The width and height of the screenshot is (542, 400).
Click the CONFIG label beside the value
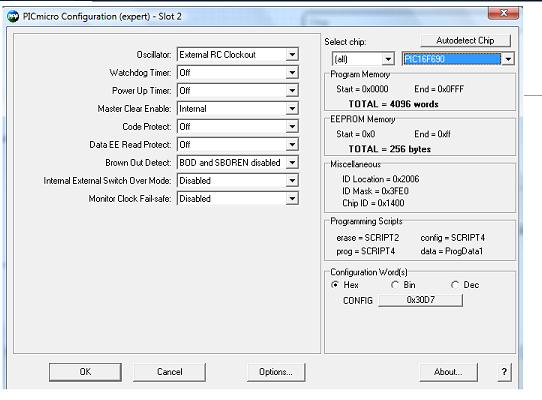click(358, 300)
